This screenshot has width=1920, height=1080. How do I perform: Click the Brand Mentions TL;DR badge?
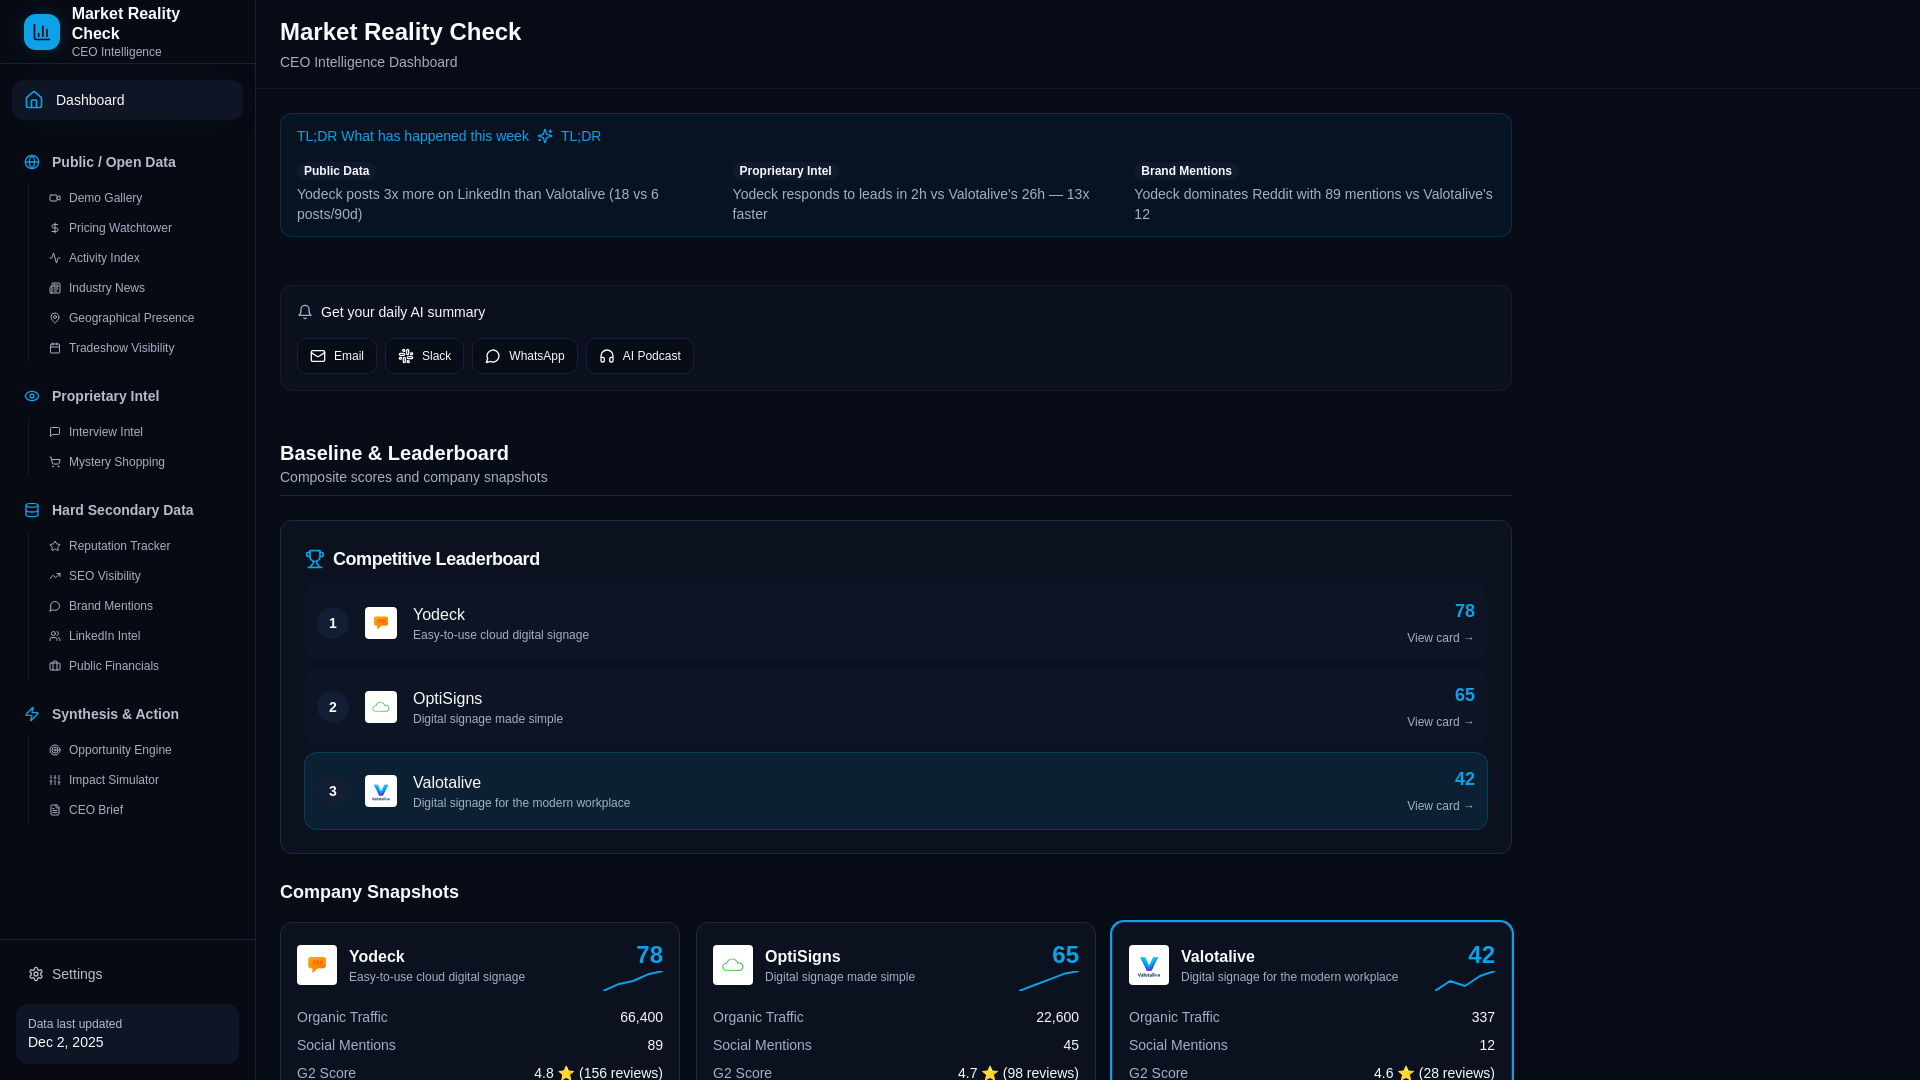1186,171
